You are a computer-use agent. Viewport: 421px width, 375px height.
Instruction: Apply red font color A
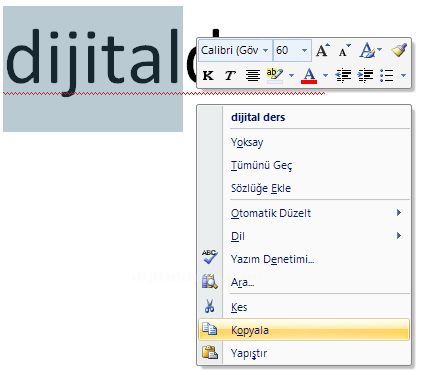point(309,76)
